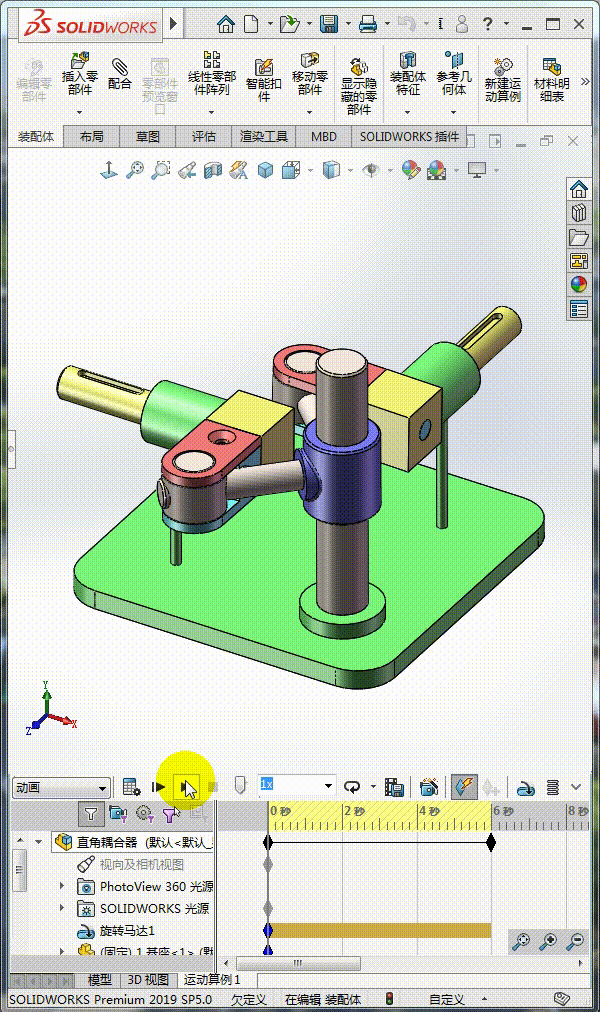Open Appearances tab in task pane
Viewport: 600px width, 1012px height.
579,285
